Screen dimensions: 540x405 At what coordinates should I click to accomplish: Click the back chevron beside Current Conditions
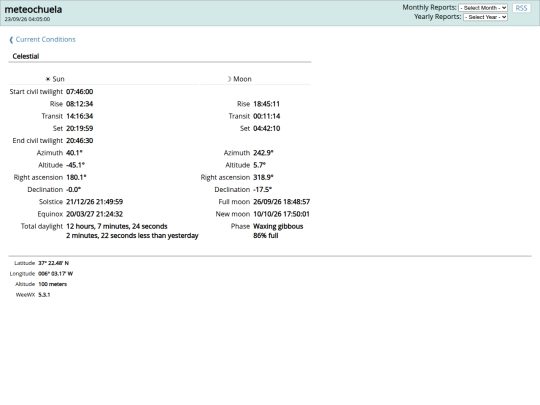coord(11,40)
